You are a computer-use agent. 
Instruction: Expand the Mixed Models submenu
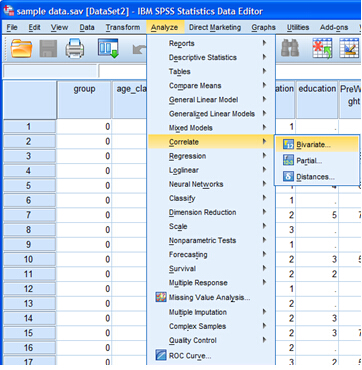[211, 128]
